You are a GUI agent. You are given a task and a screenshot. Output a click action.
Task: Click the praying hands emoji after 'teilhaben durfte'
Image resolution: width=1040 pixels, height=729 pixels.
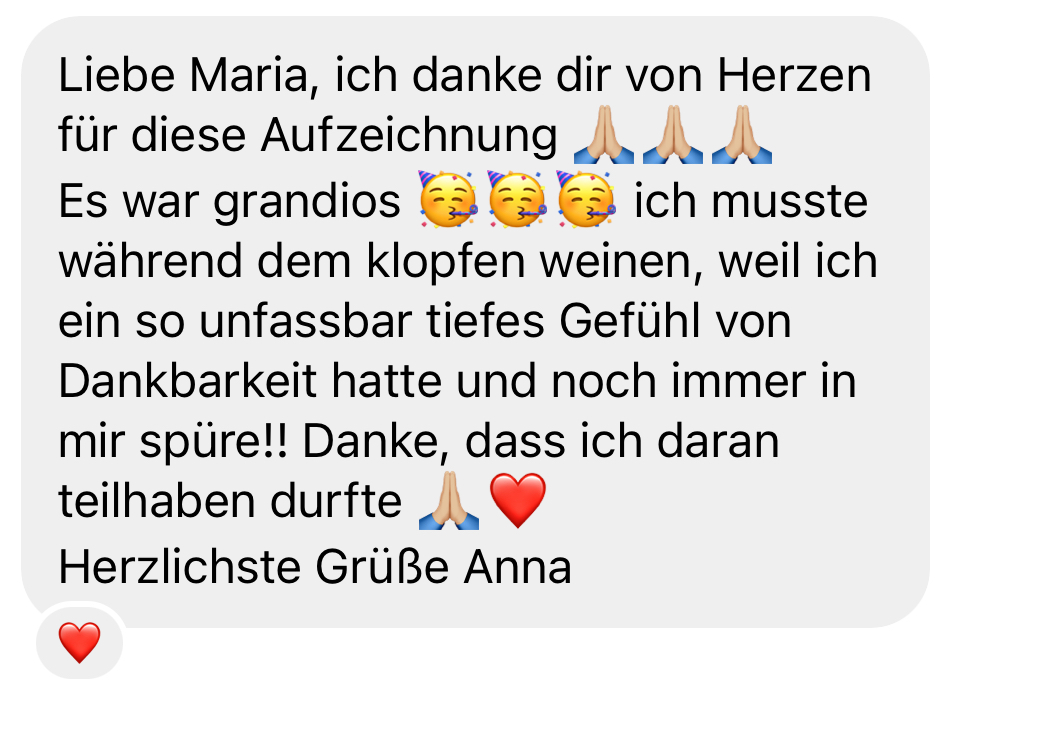(449, 500)
